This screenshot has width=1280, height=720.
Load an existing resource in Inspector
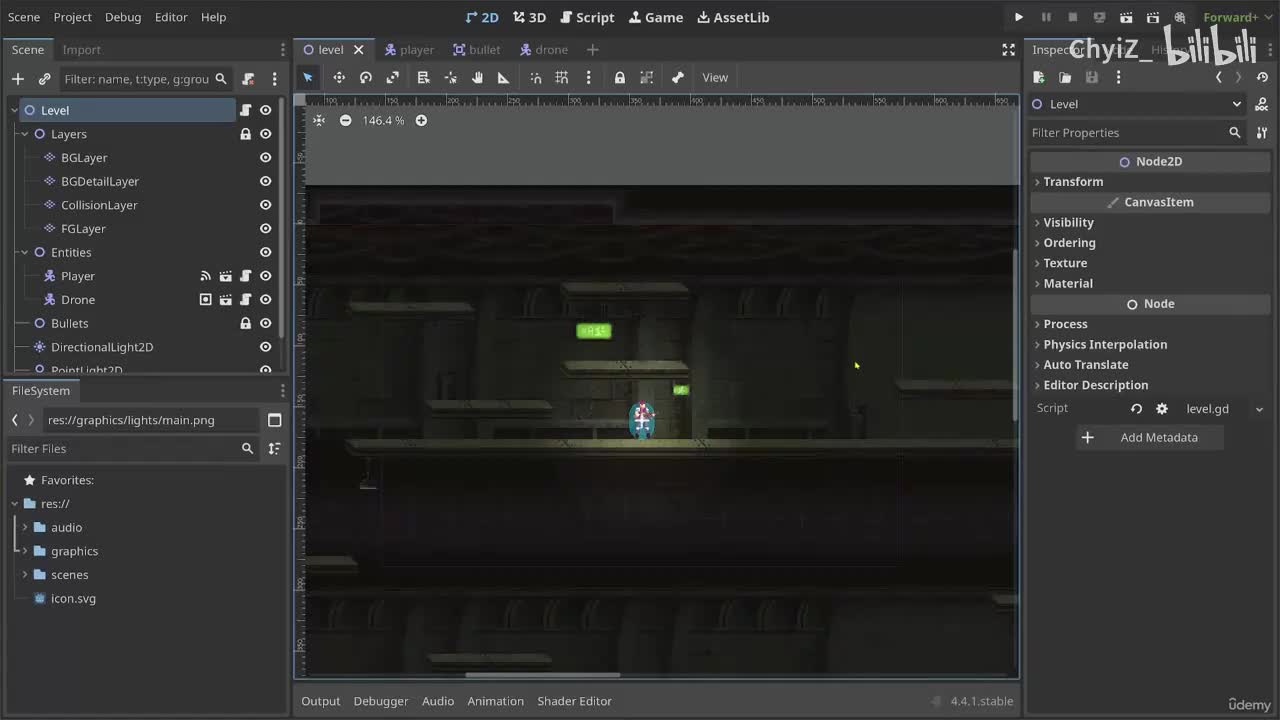tap(1065, 77)
